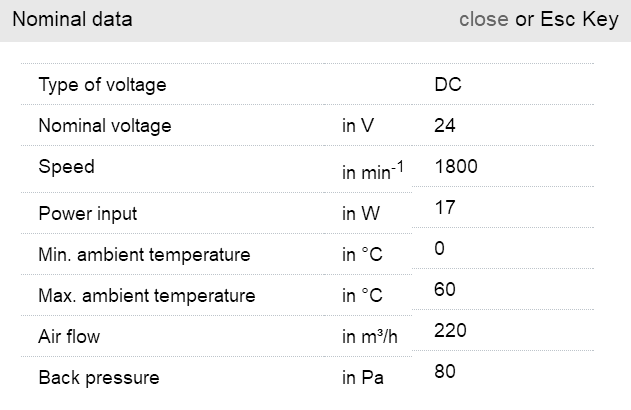631x410 pixels.
Task: Select the Max. ambient temperature label
Action: 146,296
